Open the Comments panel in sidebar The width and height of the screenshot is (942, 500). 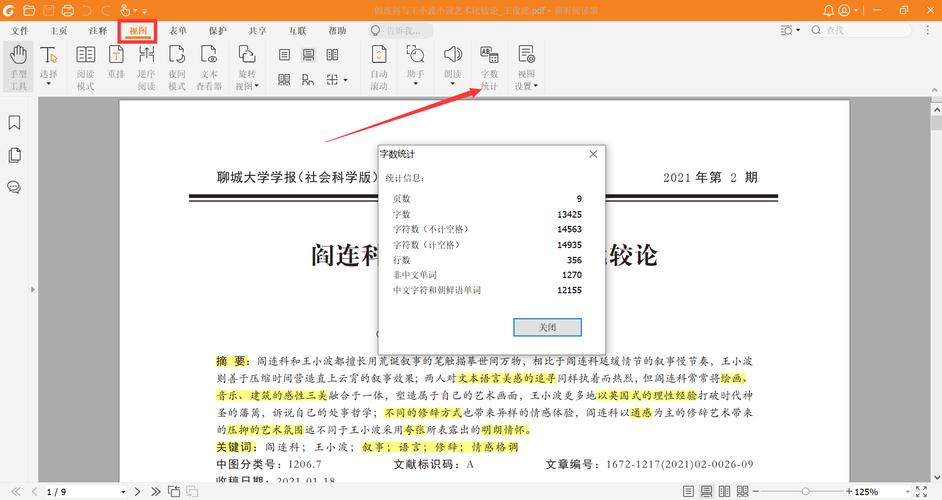(14, 187)
